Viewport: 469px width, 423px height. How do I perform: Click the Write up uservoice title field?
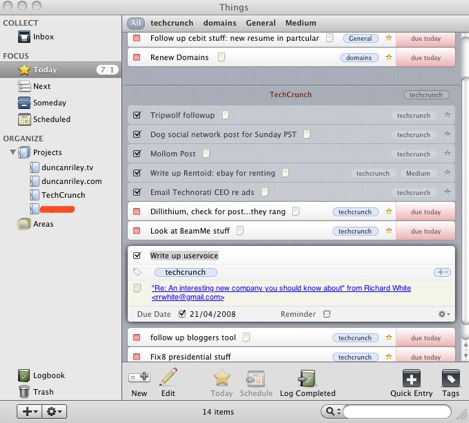[x=184, y=256]
